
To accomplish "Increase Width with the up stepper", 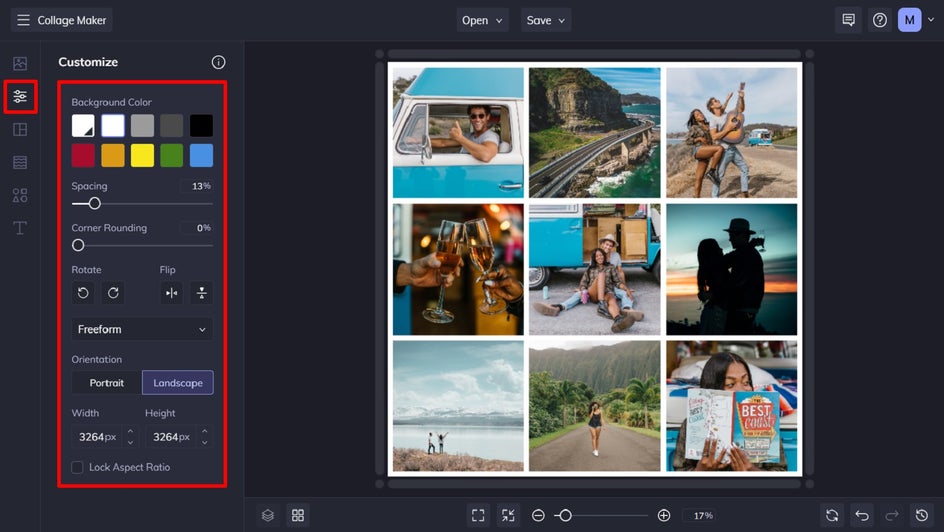I will 130,431.
